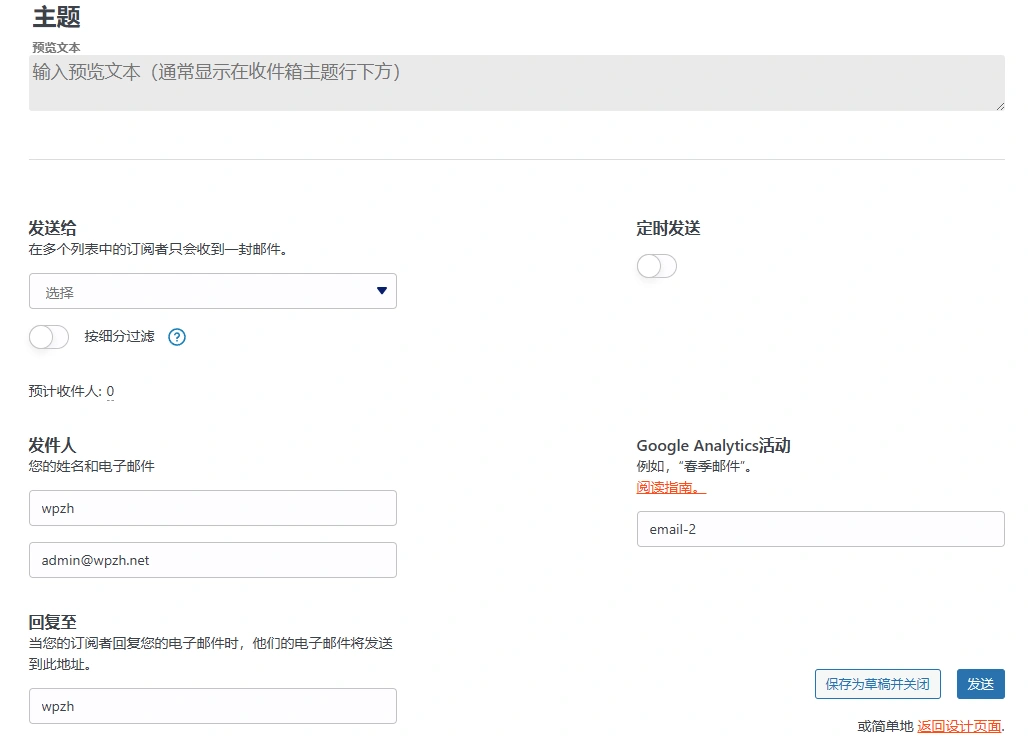Enable the 定时发送 scheduling toggle
Screen dimensions: 1028x737
pos(656,265)
